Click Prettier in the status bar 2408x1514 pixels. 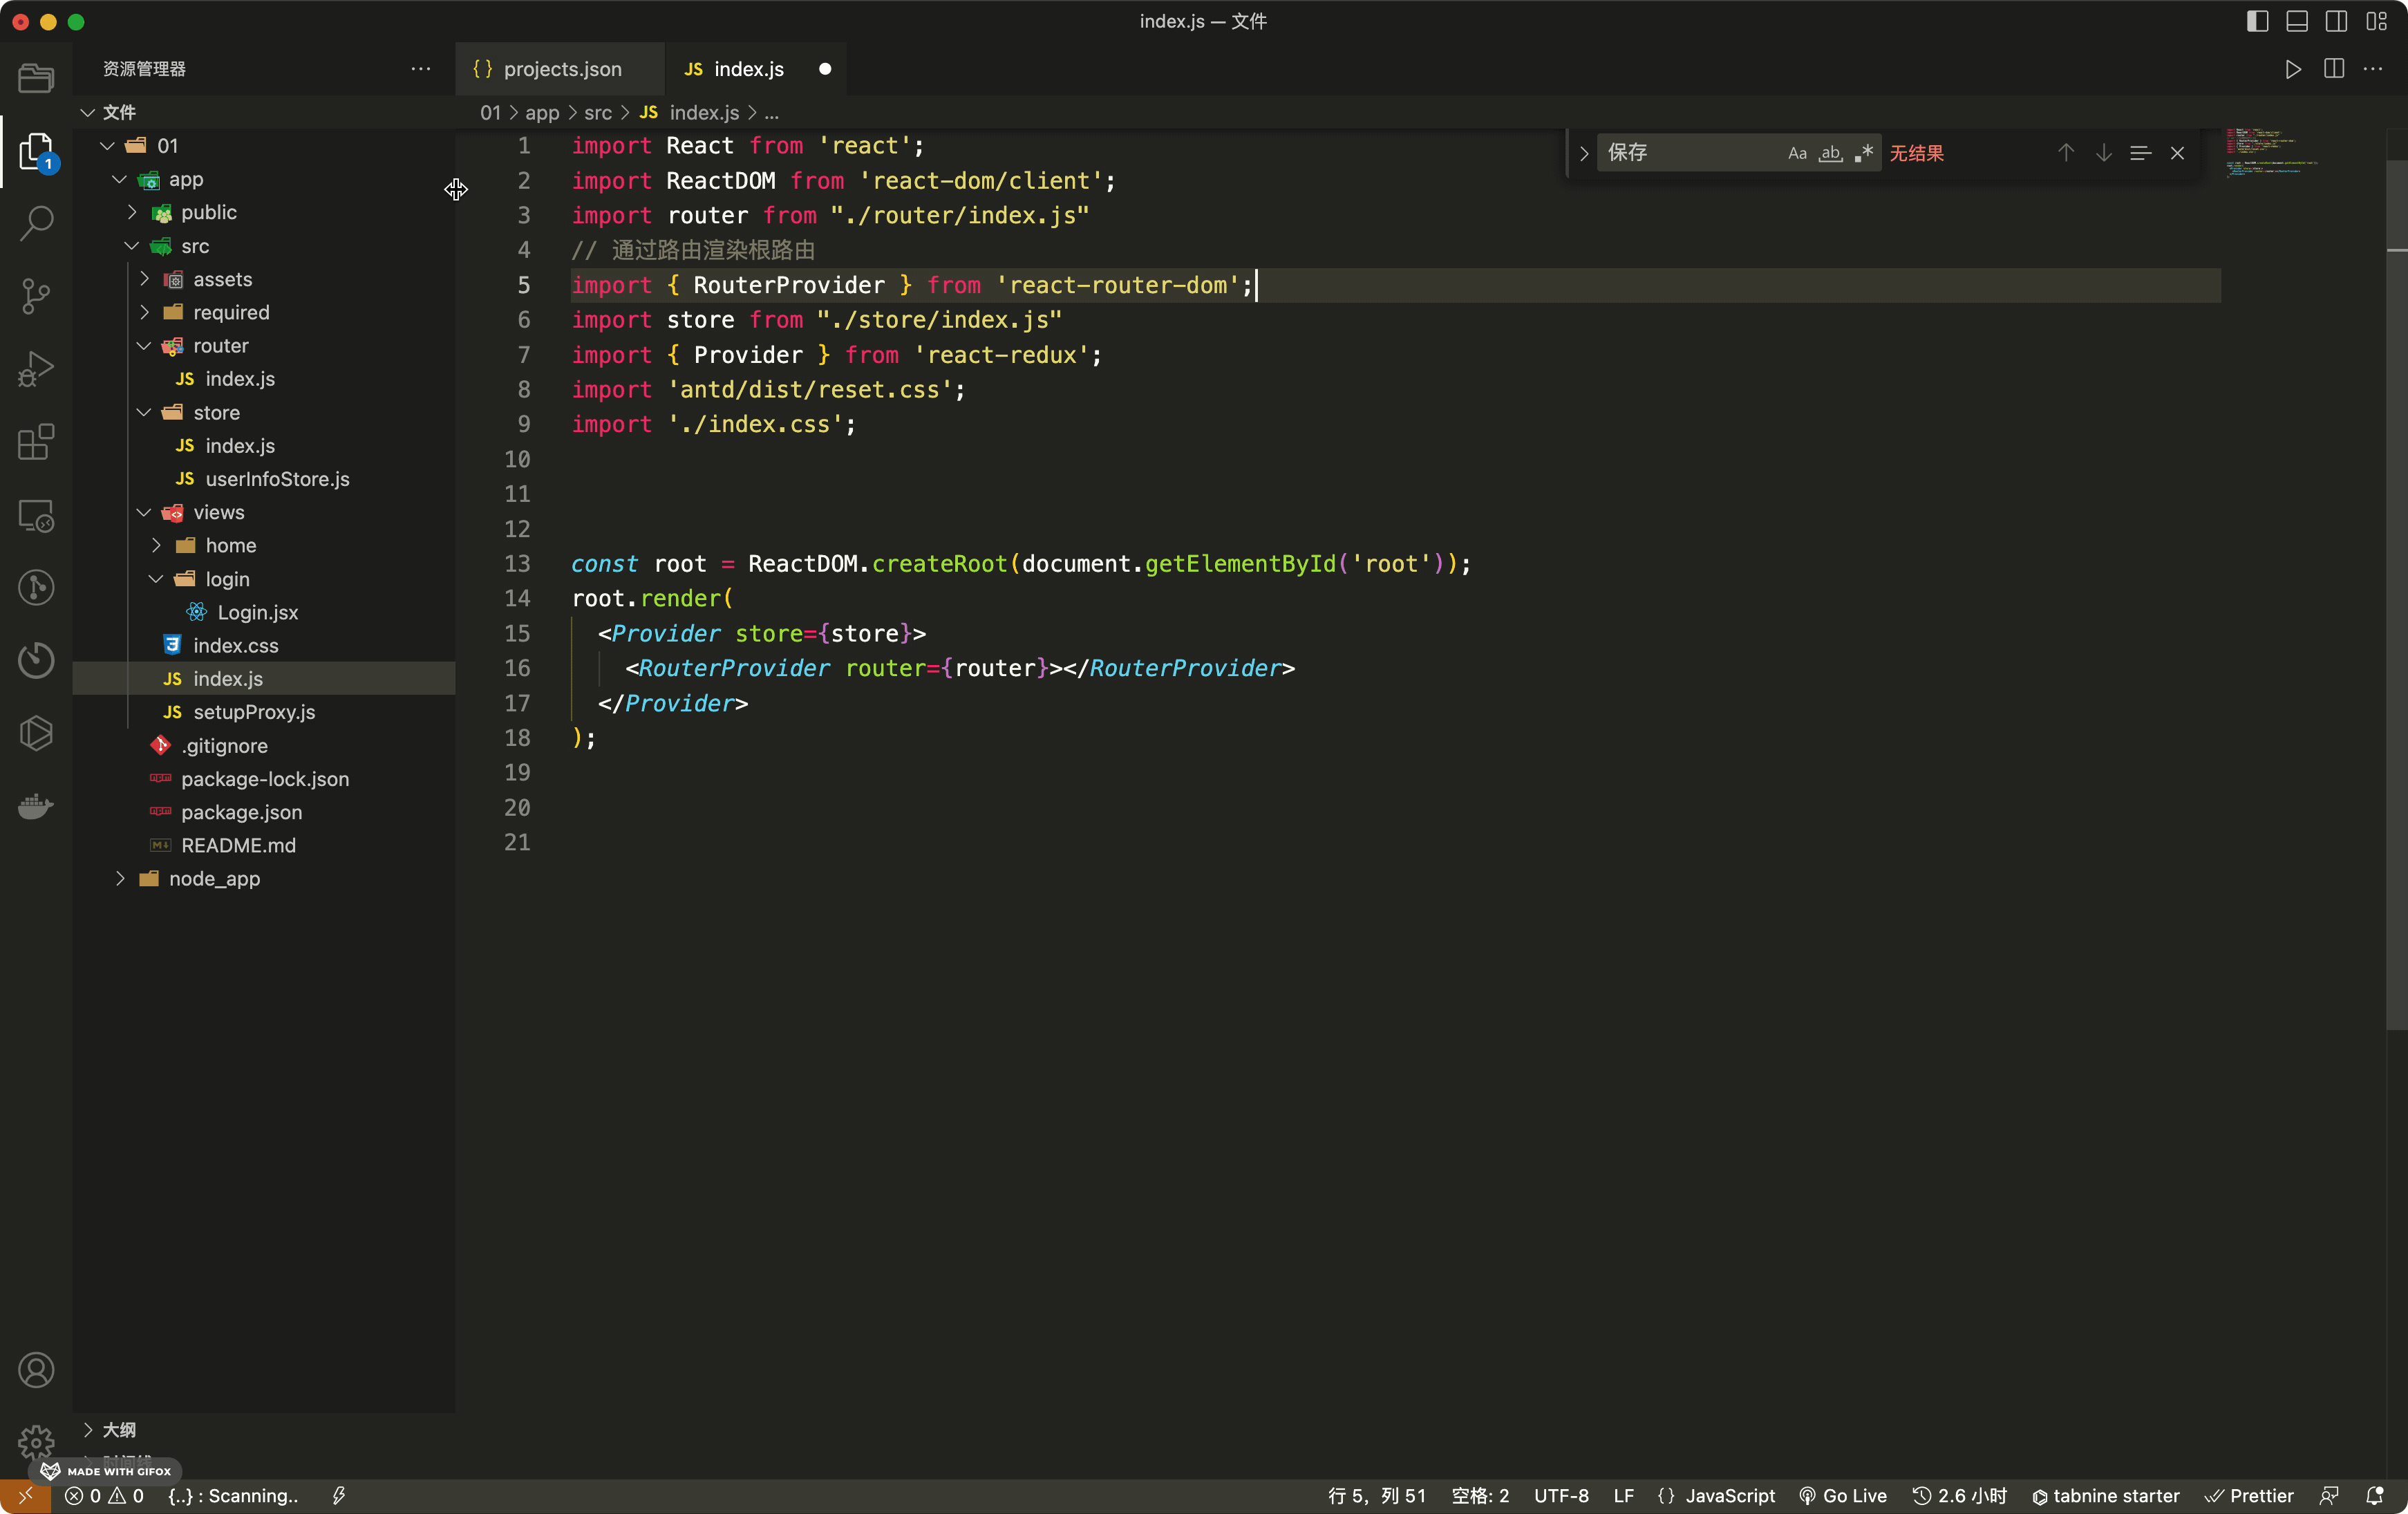[2249, 1495]
